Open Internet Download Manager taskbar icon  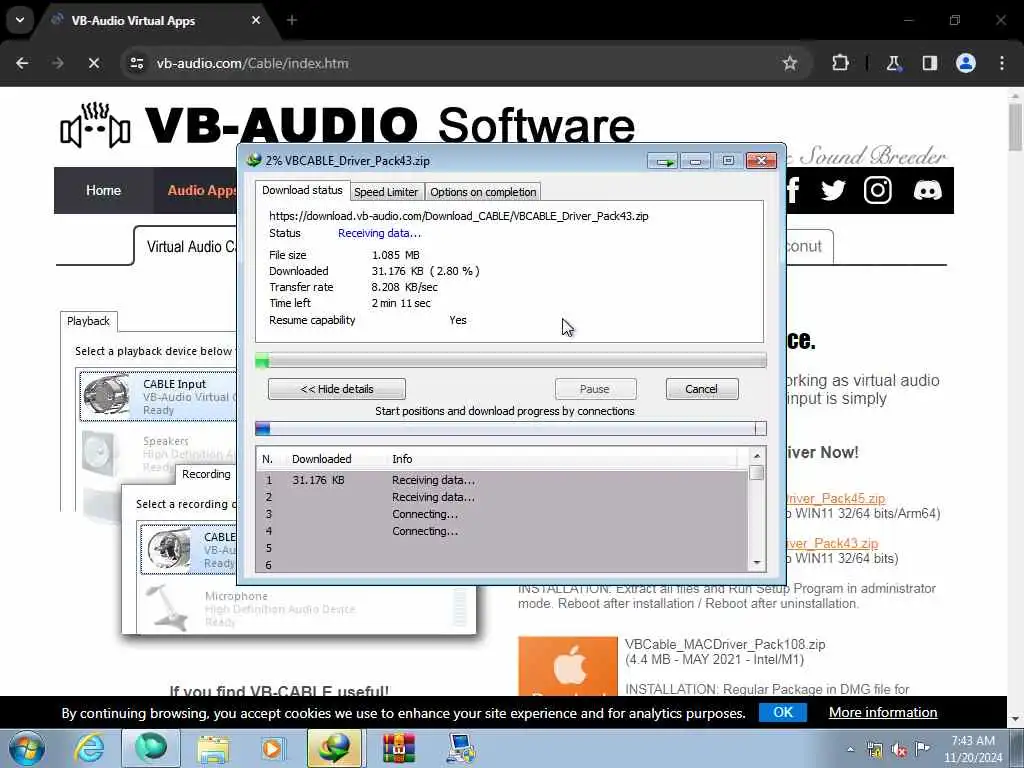pos(334,748)
